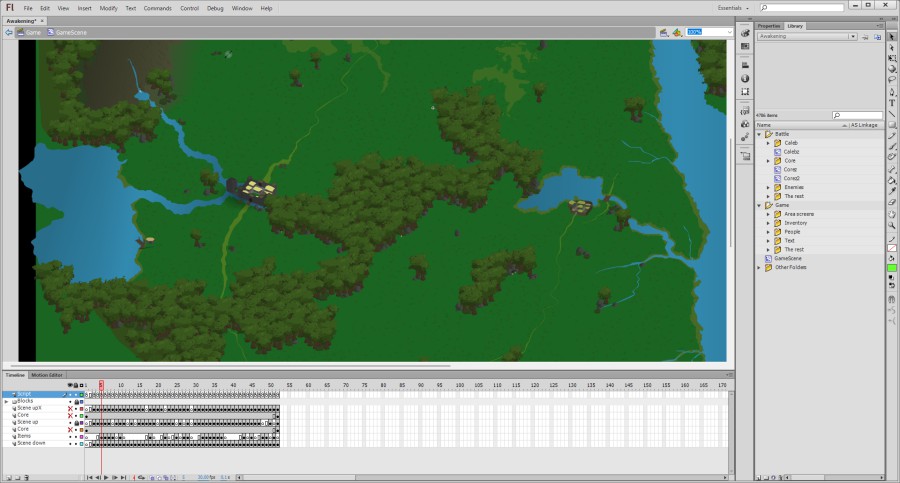
Task: Click back arrow in edit bar
Action: click(9, 32)
